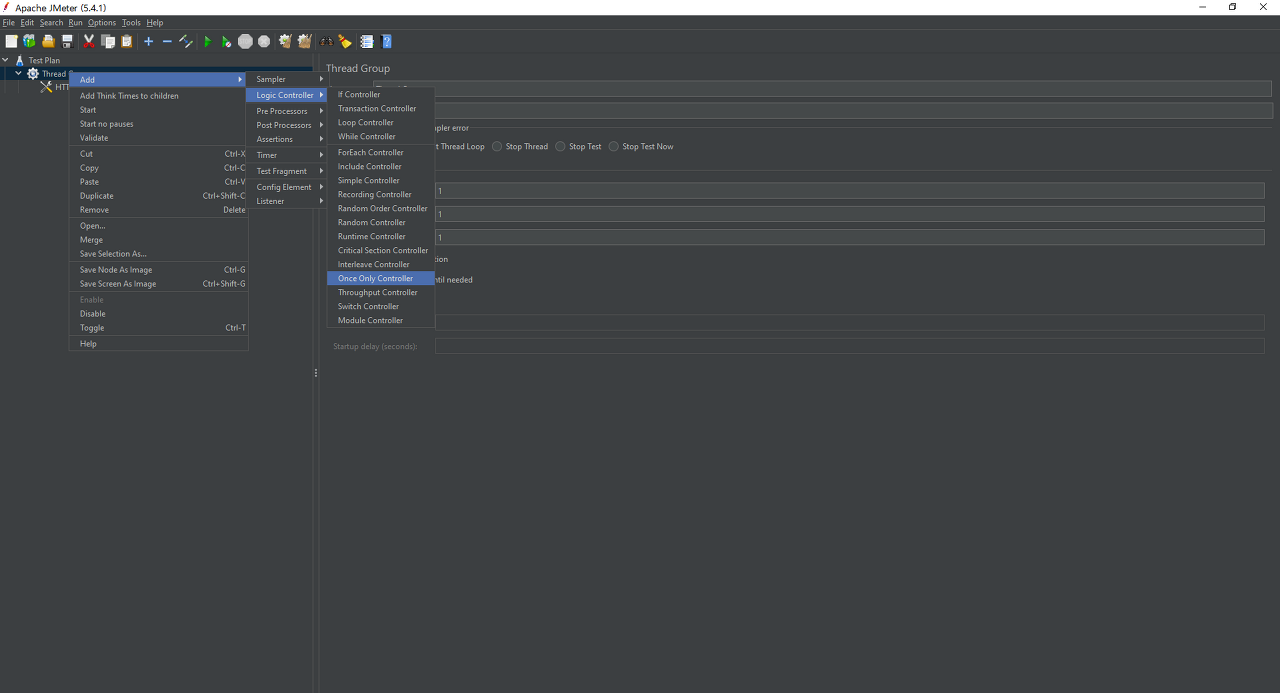The image size is (1280, 693).
Task: Open the Edit menu
Action: pyautogui.click(x=27, y=22)
